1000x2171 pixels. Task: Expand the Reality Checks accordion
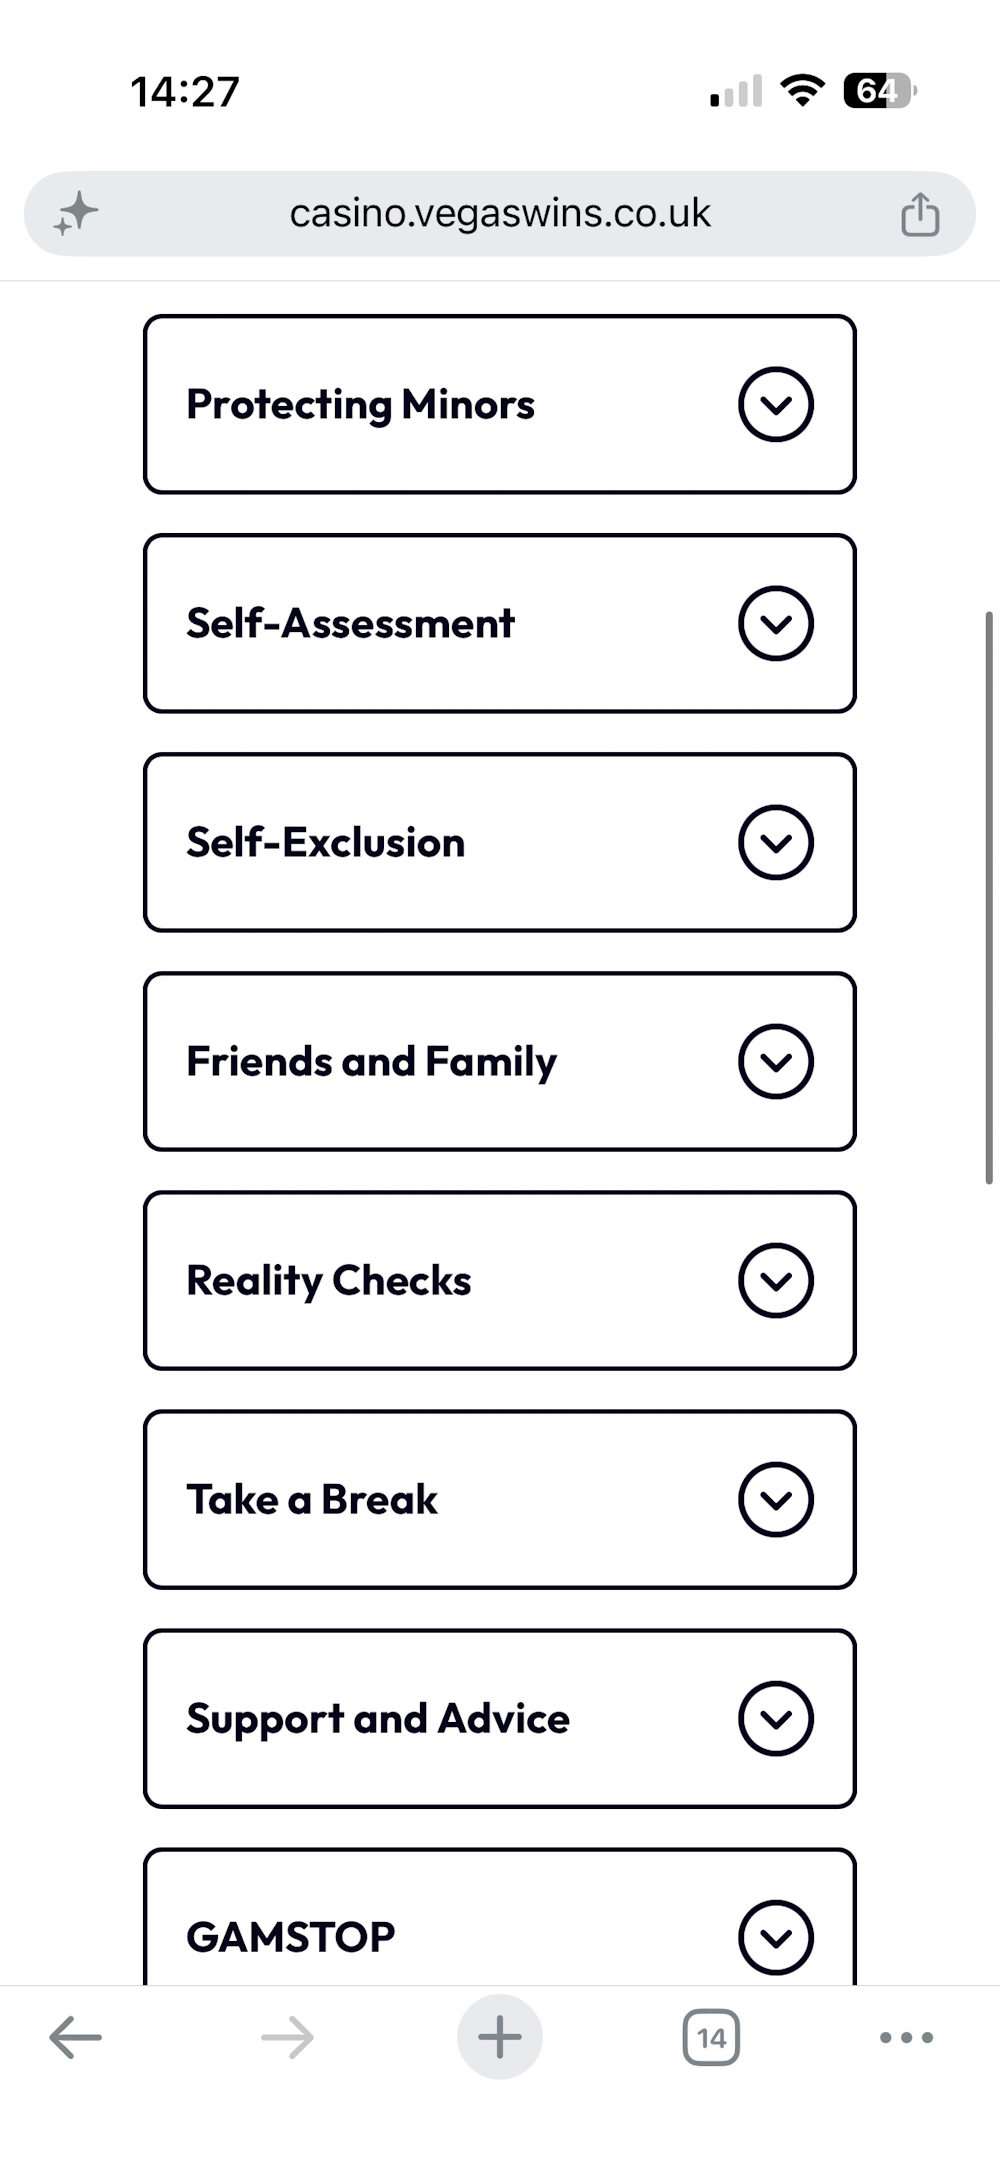tap(500, 1280)
